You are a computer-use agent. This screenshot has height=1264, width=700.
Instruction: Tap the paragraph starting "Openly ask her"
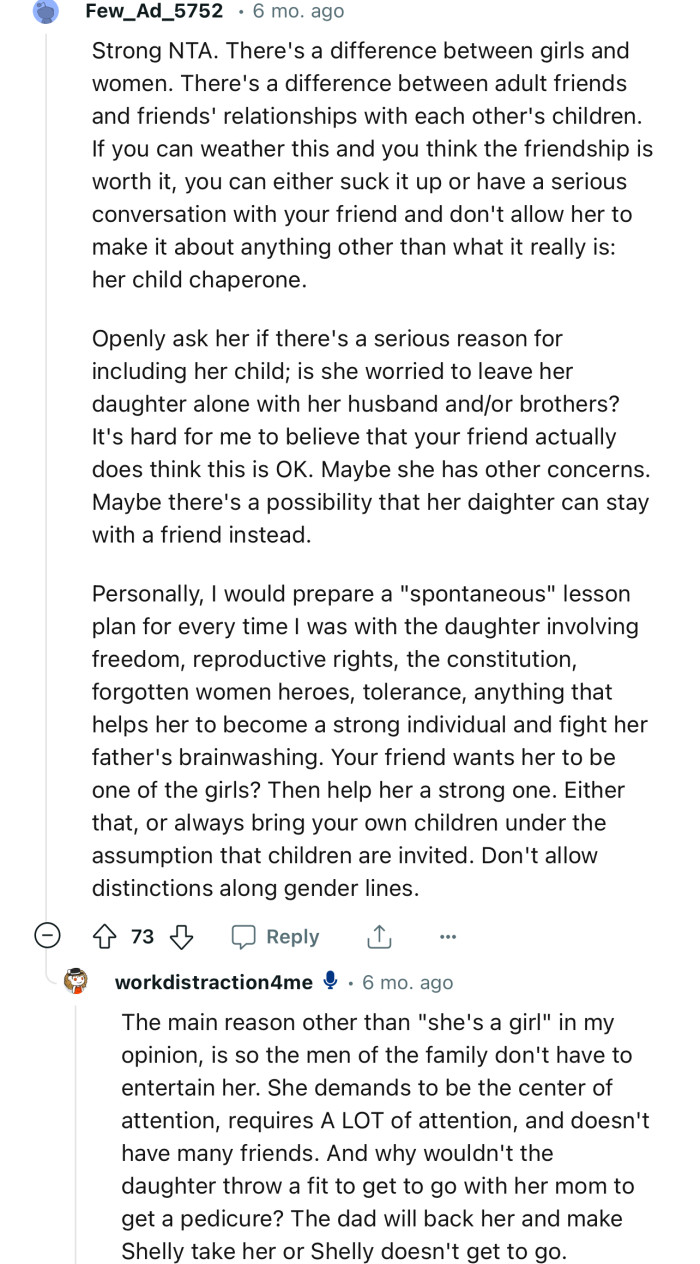coord(370,437)
